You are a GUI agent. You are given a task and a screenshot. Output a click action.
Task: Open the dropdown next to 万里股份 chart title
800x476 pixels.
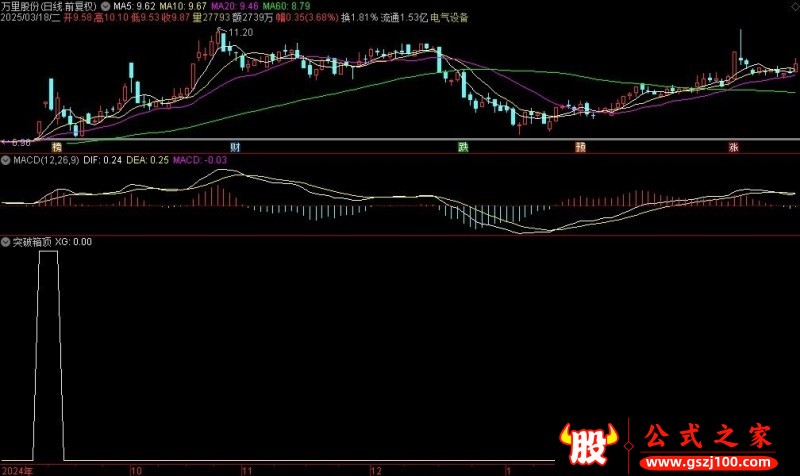(105, 7)
